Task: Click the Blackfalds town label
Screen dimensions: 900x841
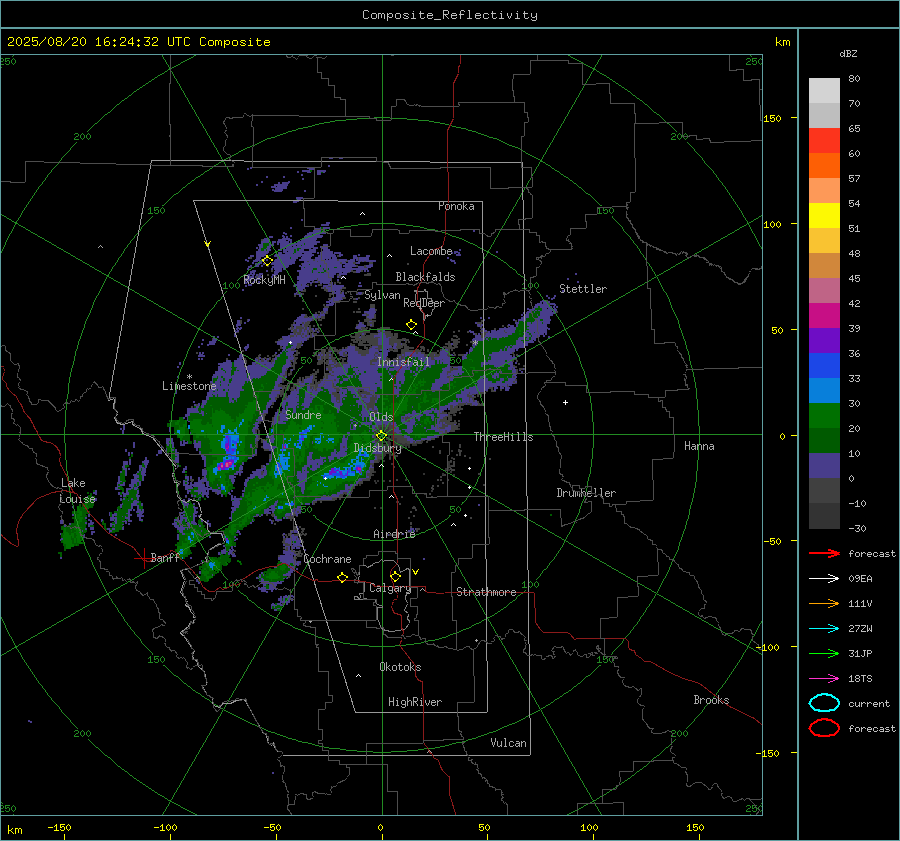Action: 425,277
